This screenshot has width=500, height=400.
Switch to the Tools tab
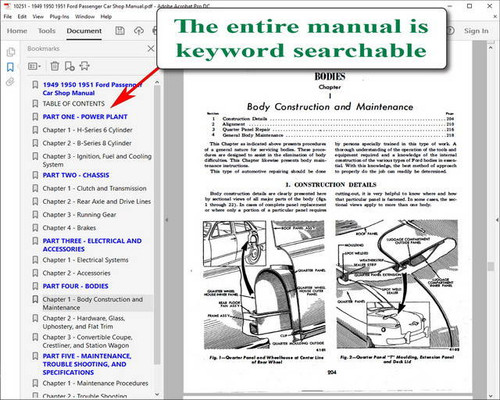click(47, 31)
